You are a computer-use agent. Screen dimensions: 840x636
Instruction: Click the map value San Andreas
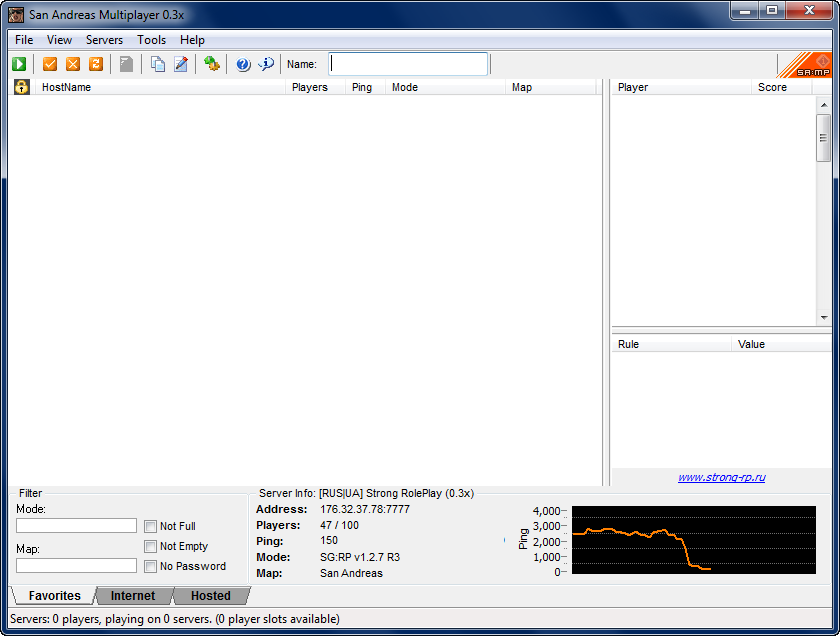(x=351, y=573)
